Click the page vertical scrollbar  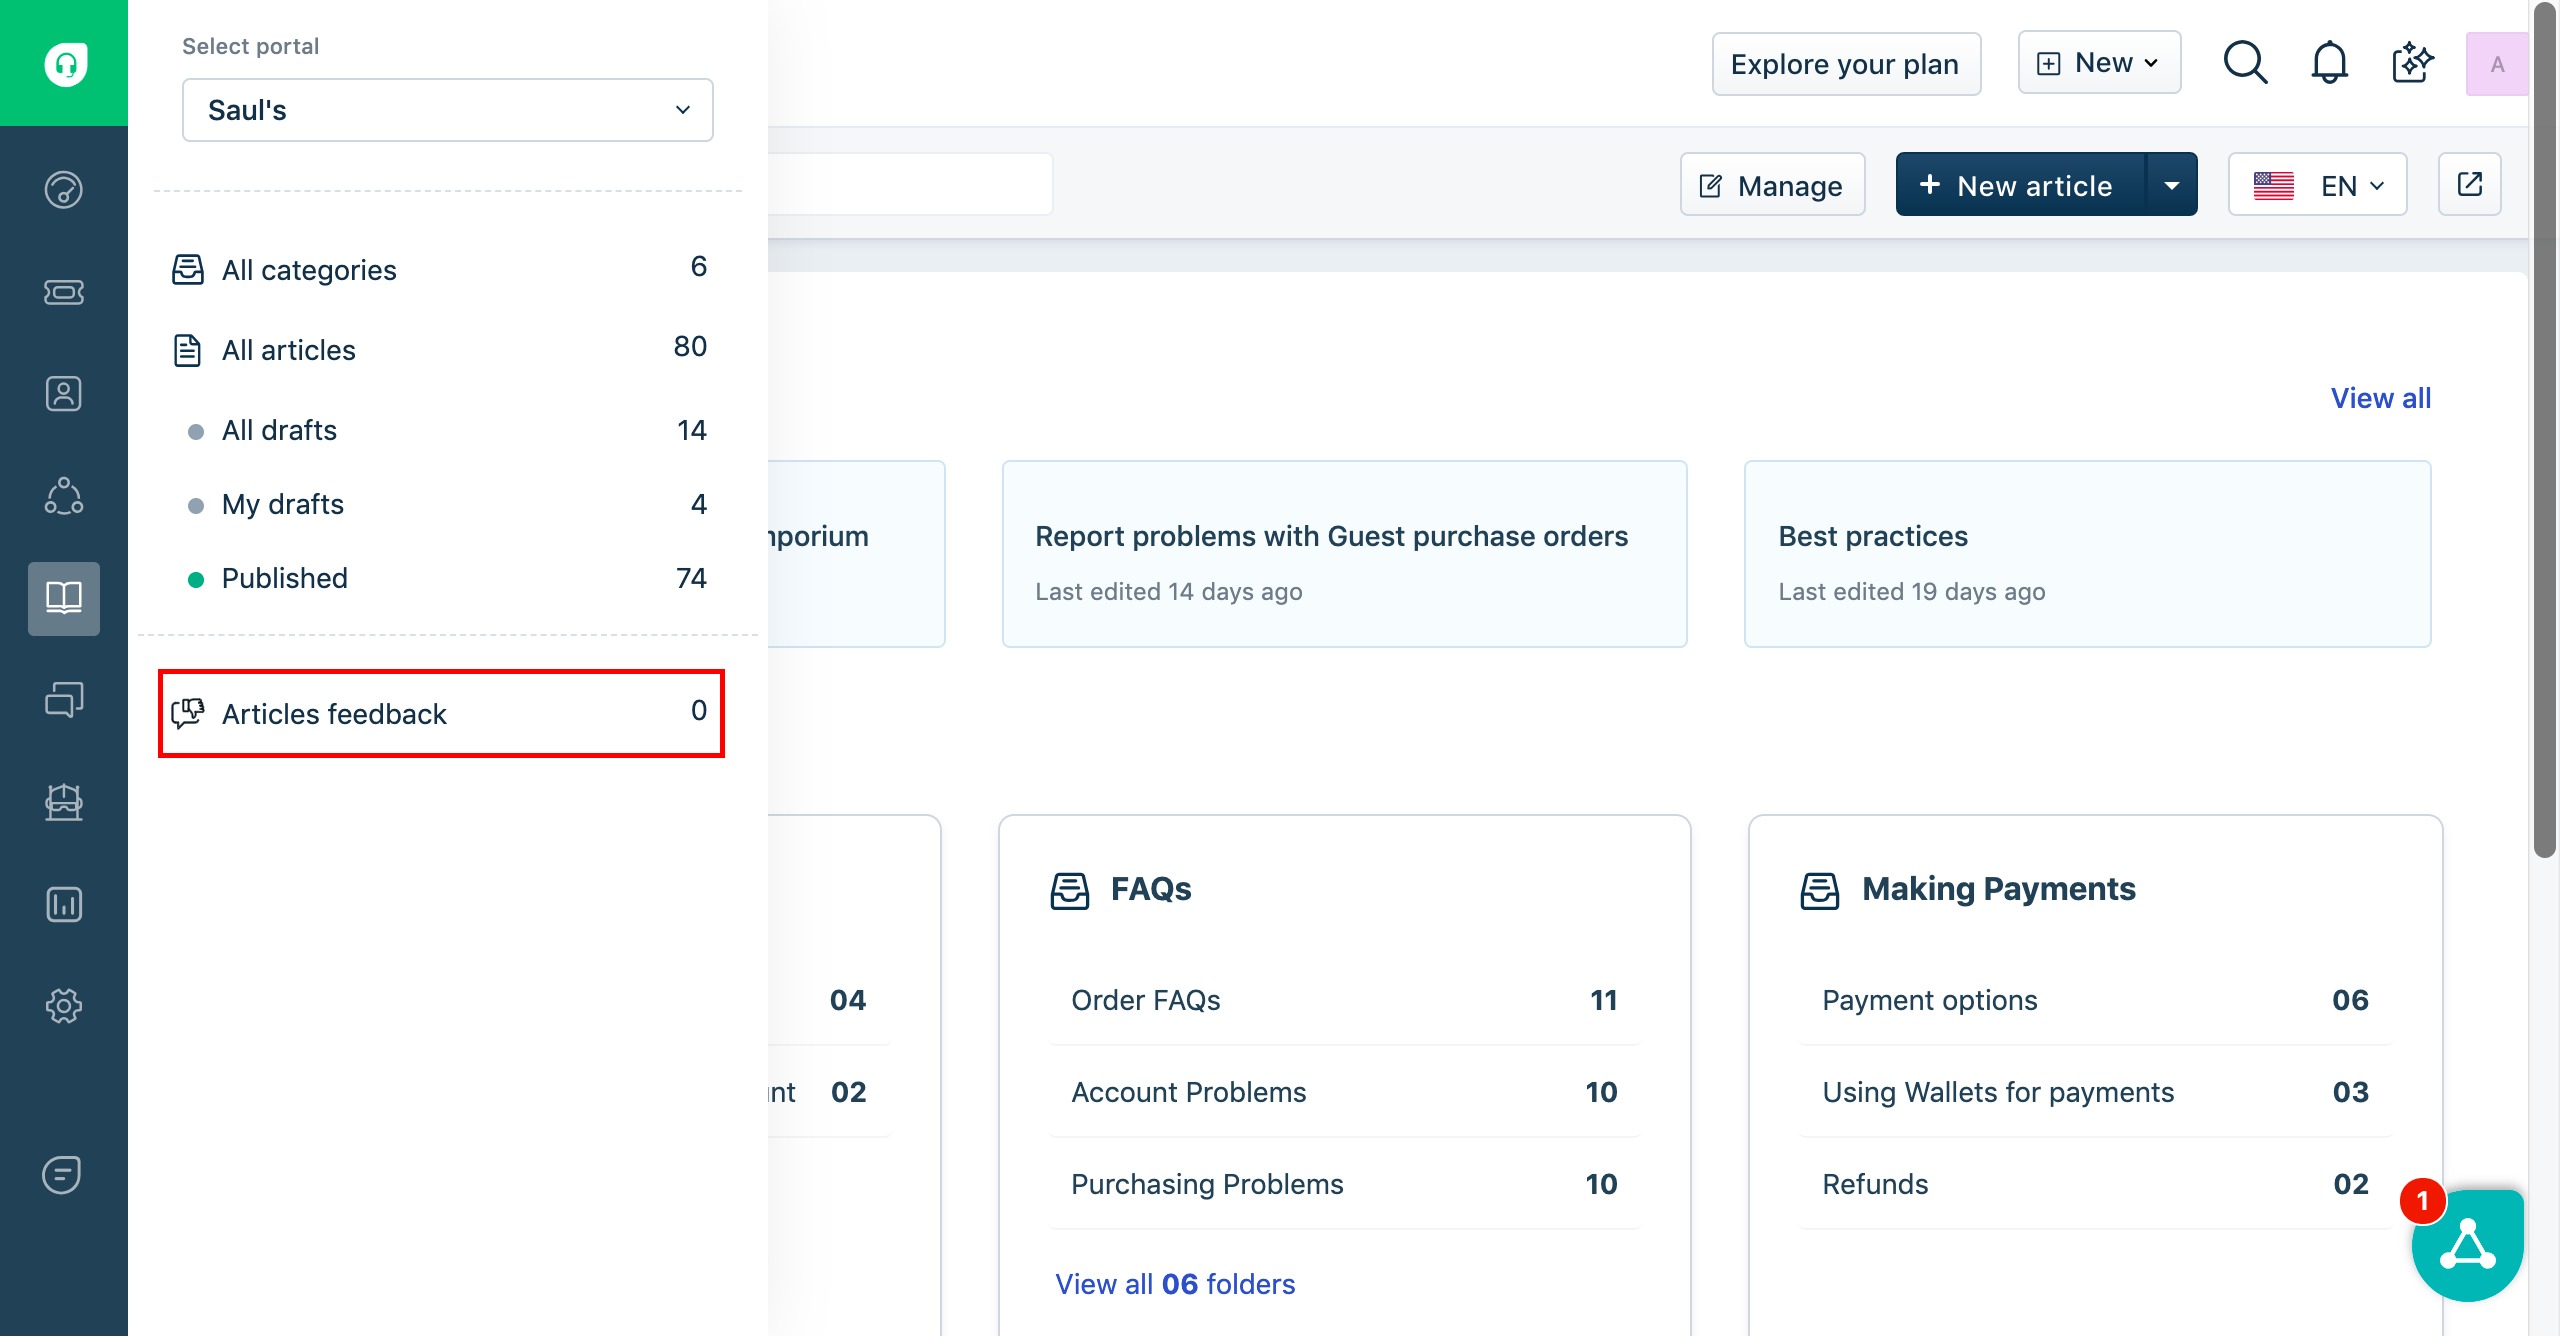[2546, 430]
